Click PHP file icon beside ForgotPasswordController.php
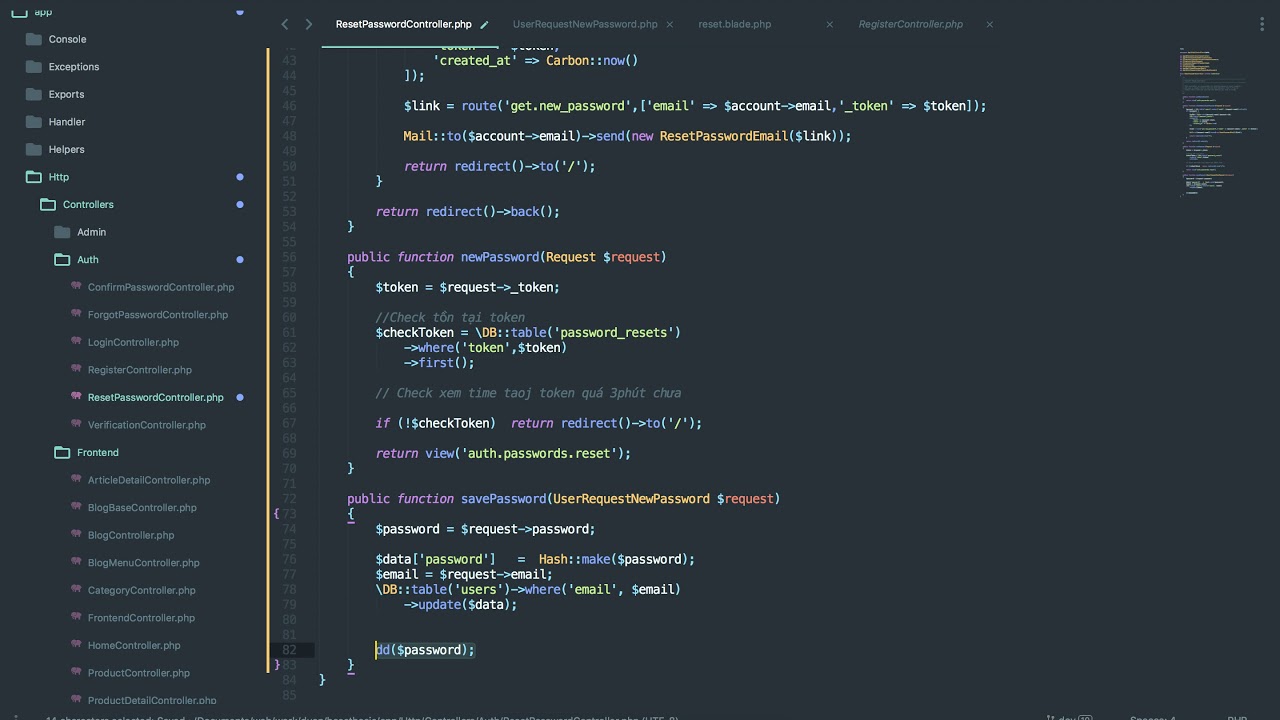 (x=76, y=314)
